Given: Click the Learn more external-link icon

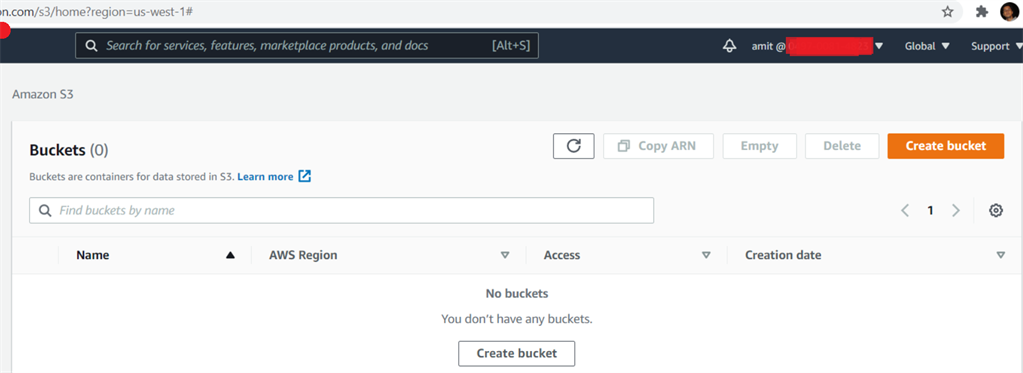Looking at the screenshot, I should (305, 176).
